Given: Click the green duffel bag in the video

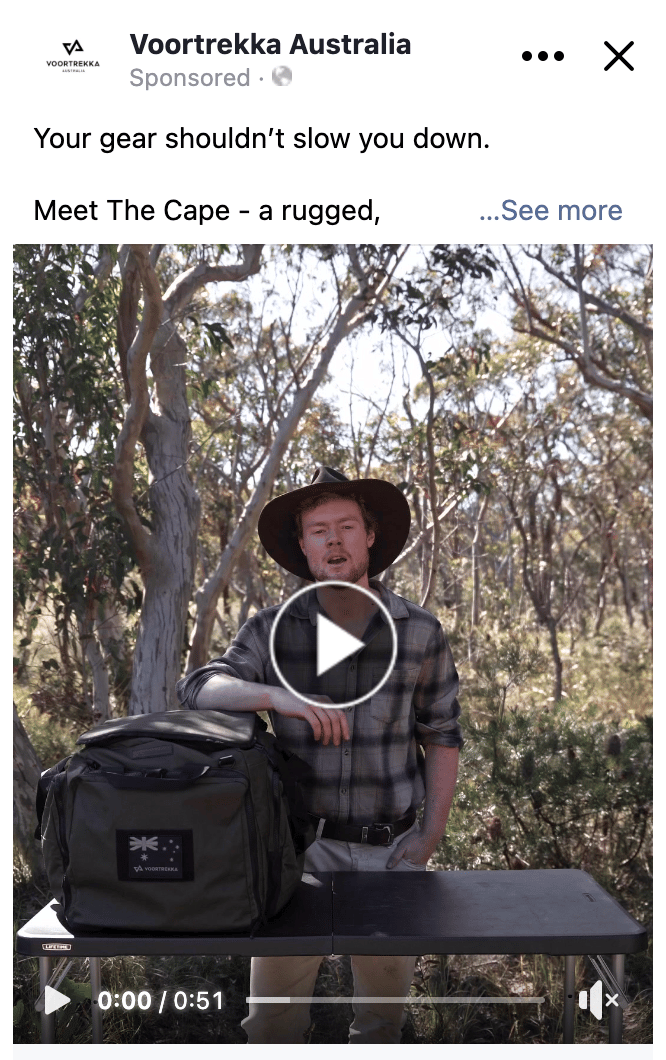Looking at the screenshot, I should click(x=169, y=821).
